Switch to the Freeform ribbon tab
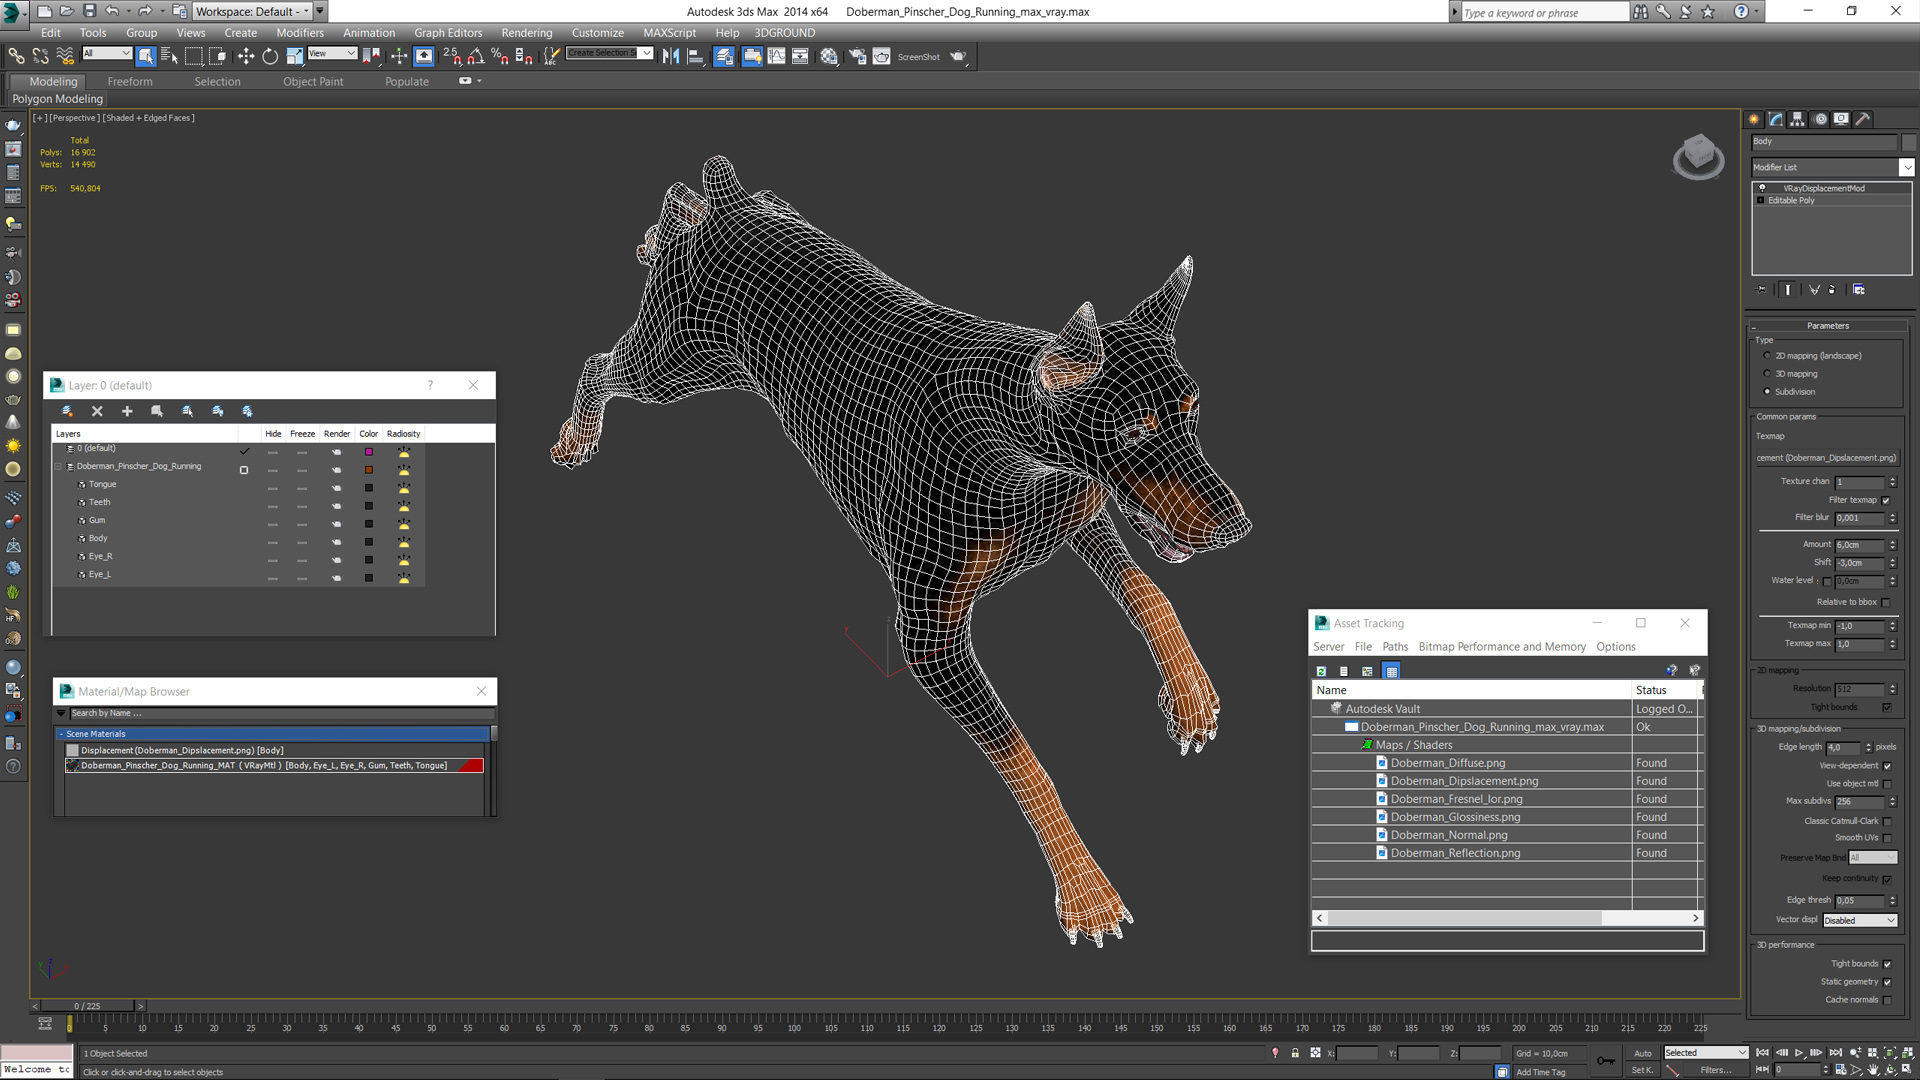The image size is (1920, 1080). pyautogui.click(x=130, y=82)
